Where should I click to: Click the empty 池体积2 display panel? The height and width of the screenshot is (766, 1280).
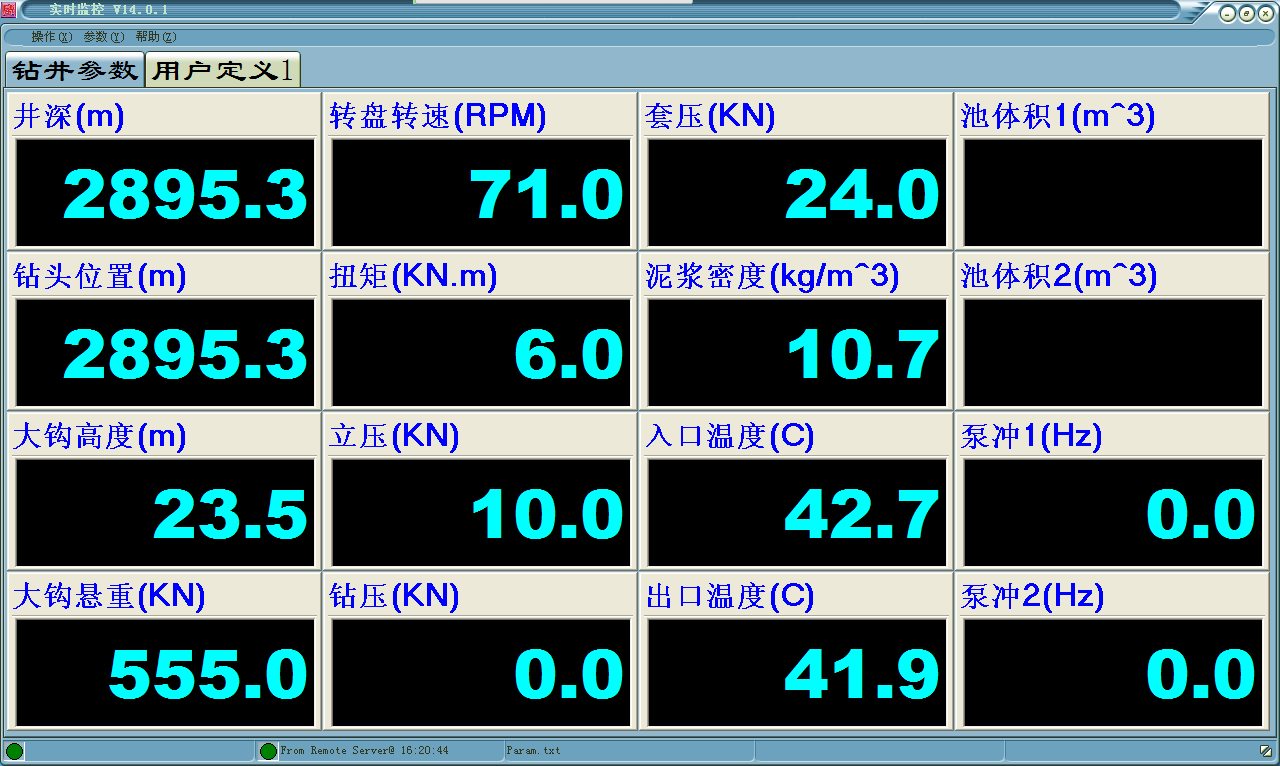[1113, 353]
